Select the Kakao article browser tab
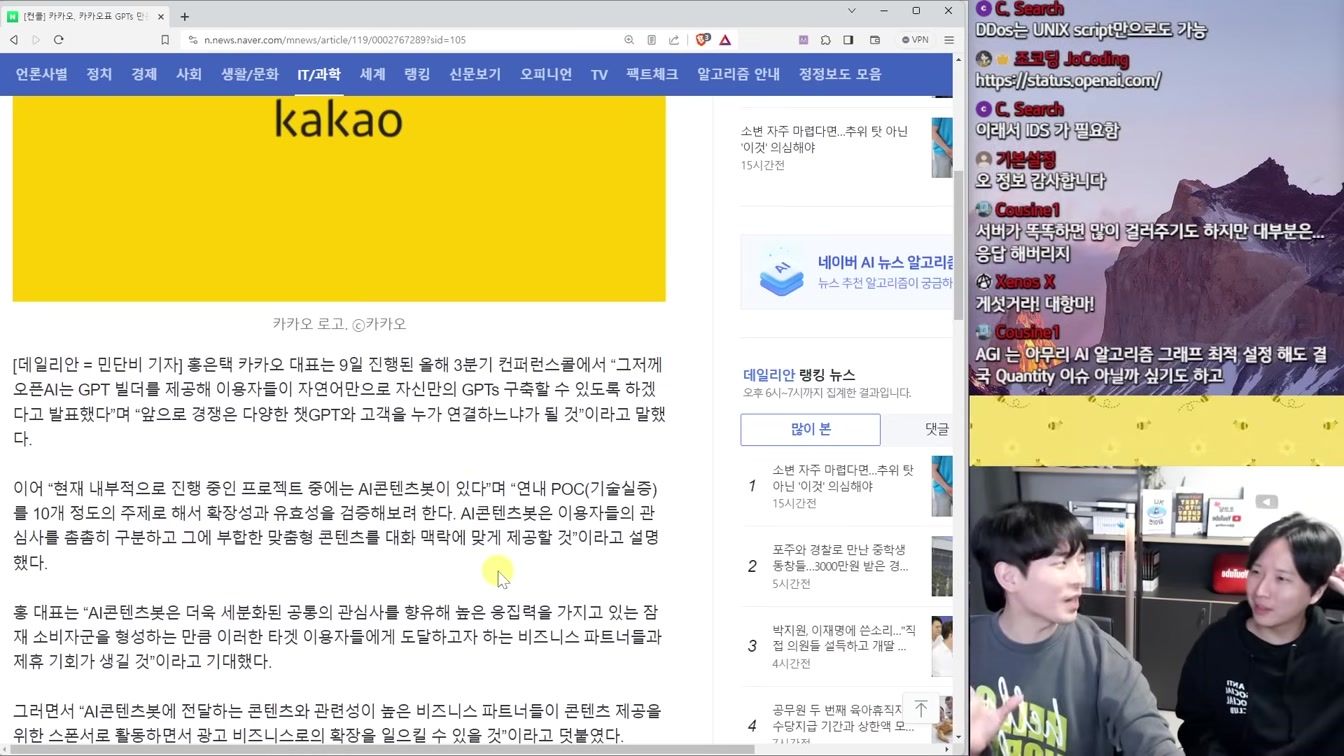 pos(86,17)
